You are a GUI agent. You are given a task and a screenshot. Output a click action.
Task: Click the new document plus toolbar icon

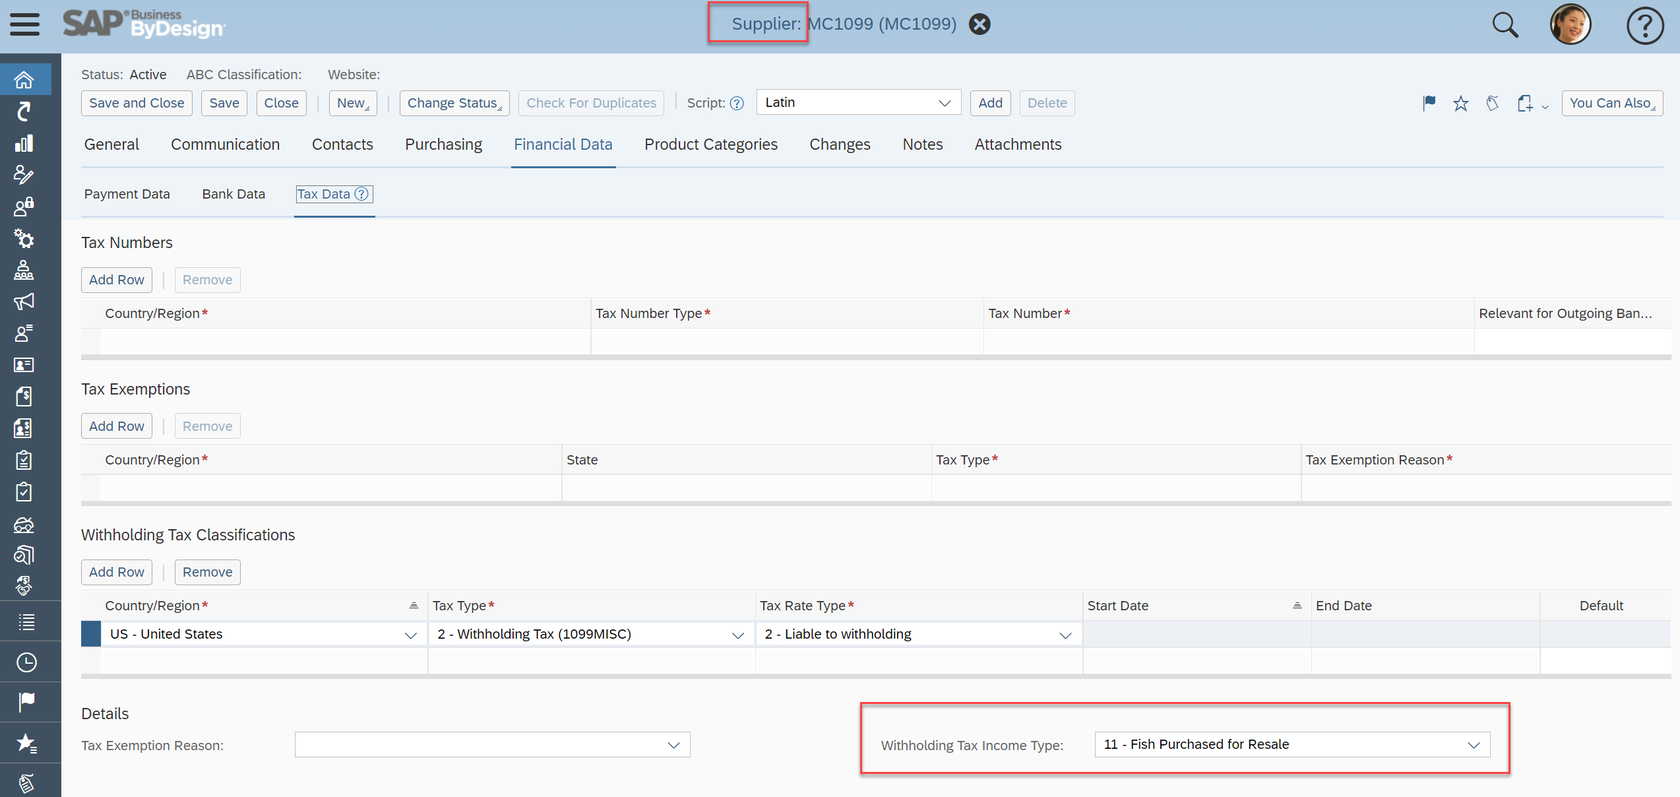pyautogui.click(x=1525, y=103)
